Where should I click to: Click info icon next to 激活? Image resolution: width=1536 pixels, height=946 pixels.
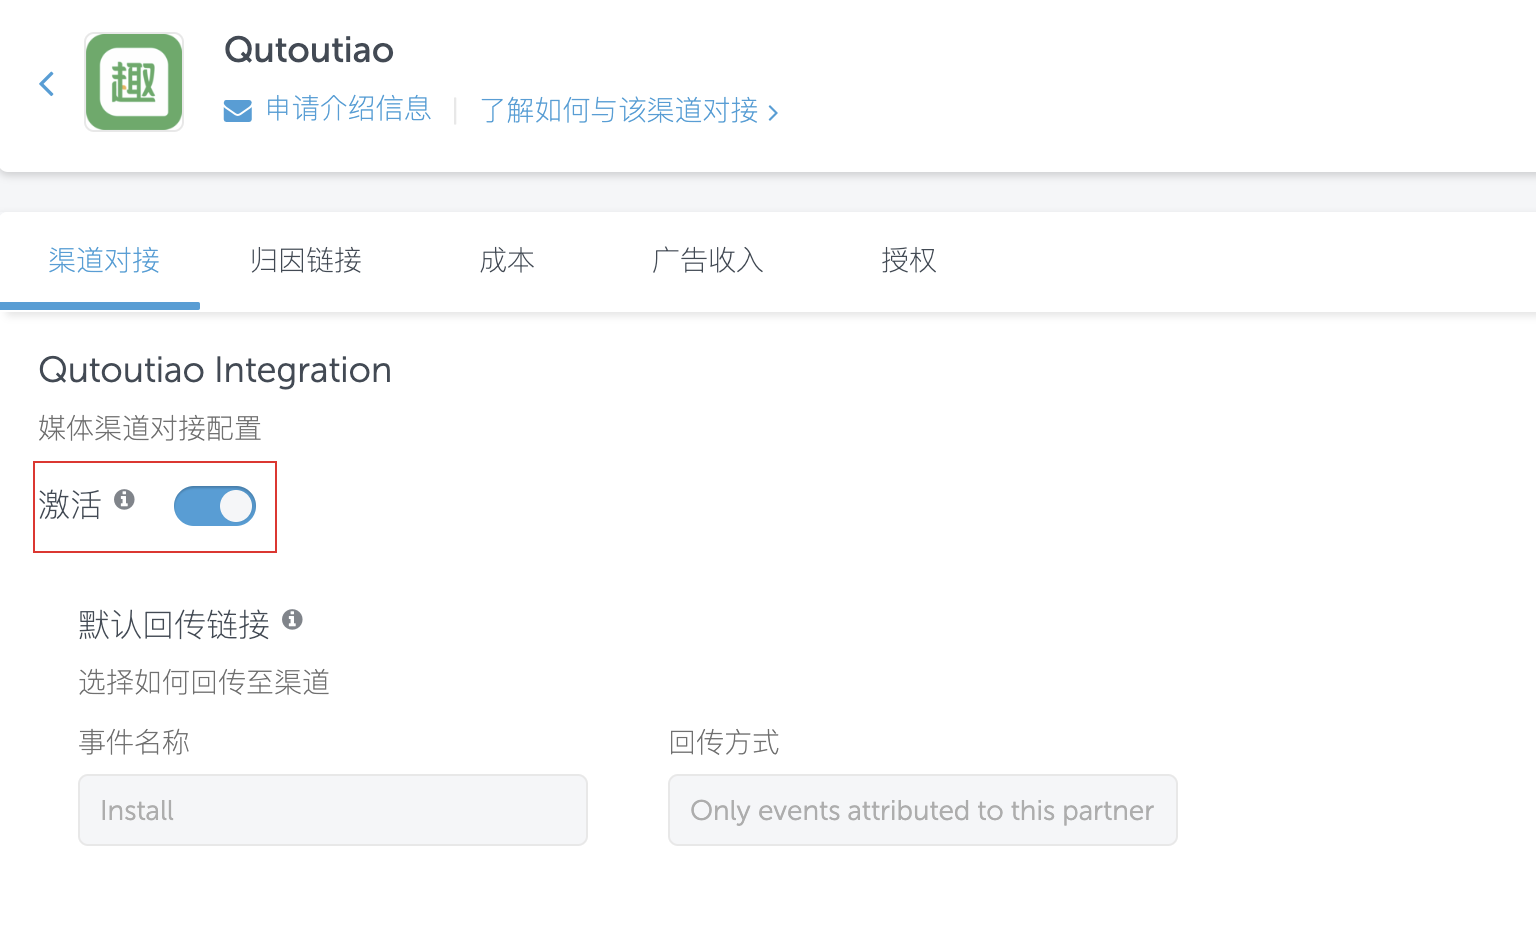pos(124,499)
